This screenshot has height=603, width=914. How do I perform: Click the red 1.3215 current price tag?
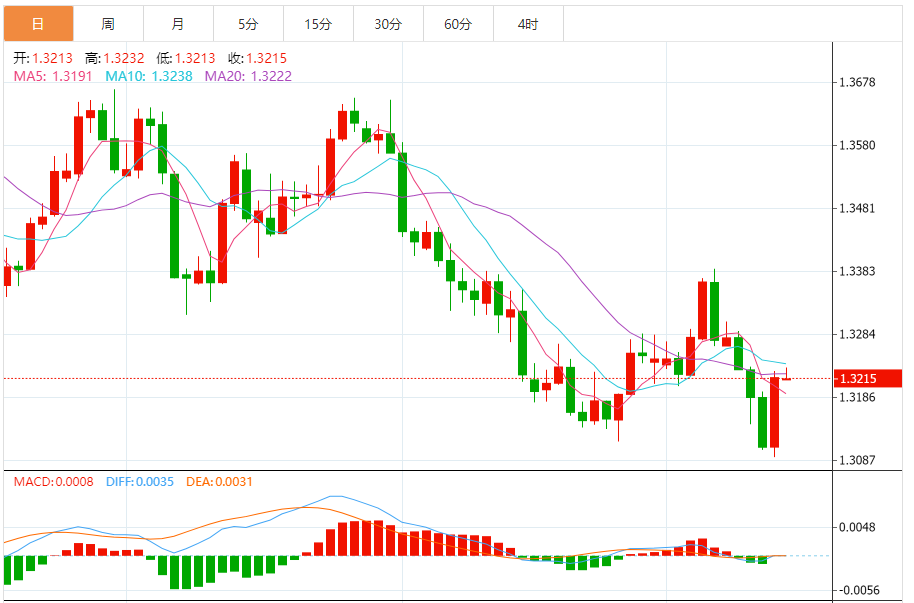(868, 378)
